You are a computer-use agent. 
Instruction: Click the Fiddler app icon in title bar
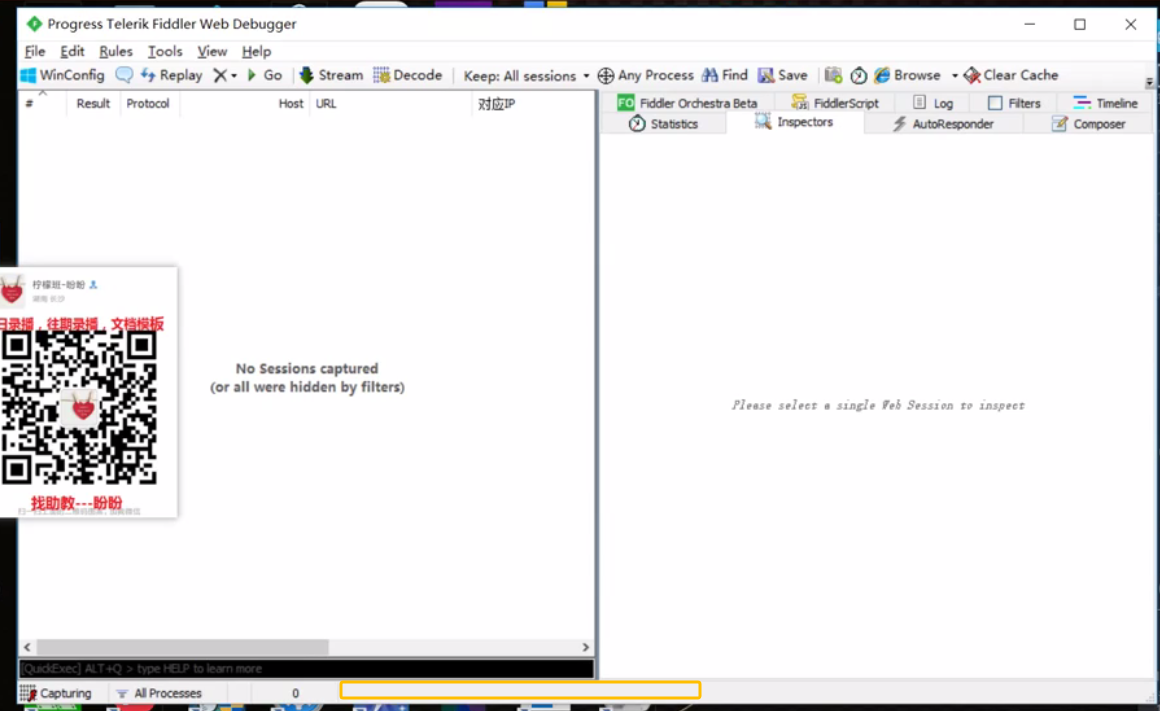[x=34, y=24]
